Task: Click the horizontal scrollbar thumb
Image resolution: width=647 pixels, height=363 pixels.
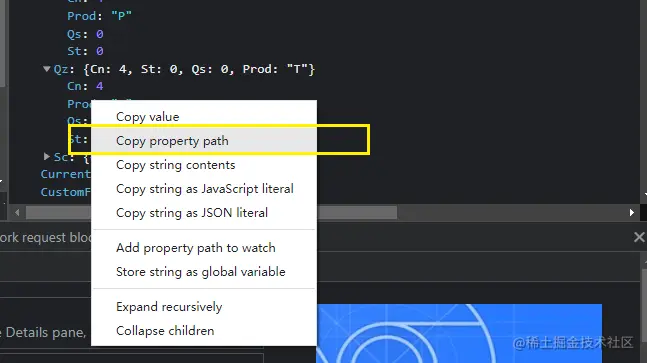Action: pos(211,213)
